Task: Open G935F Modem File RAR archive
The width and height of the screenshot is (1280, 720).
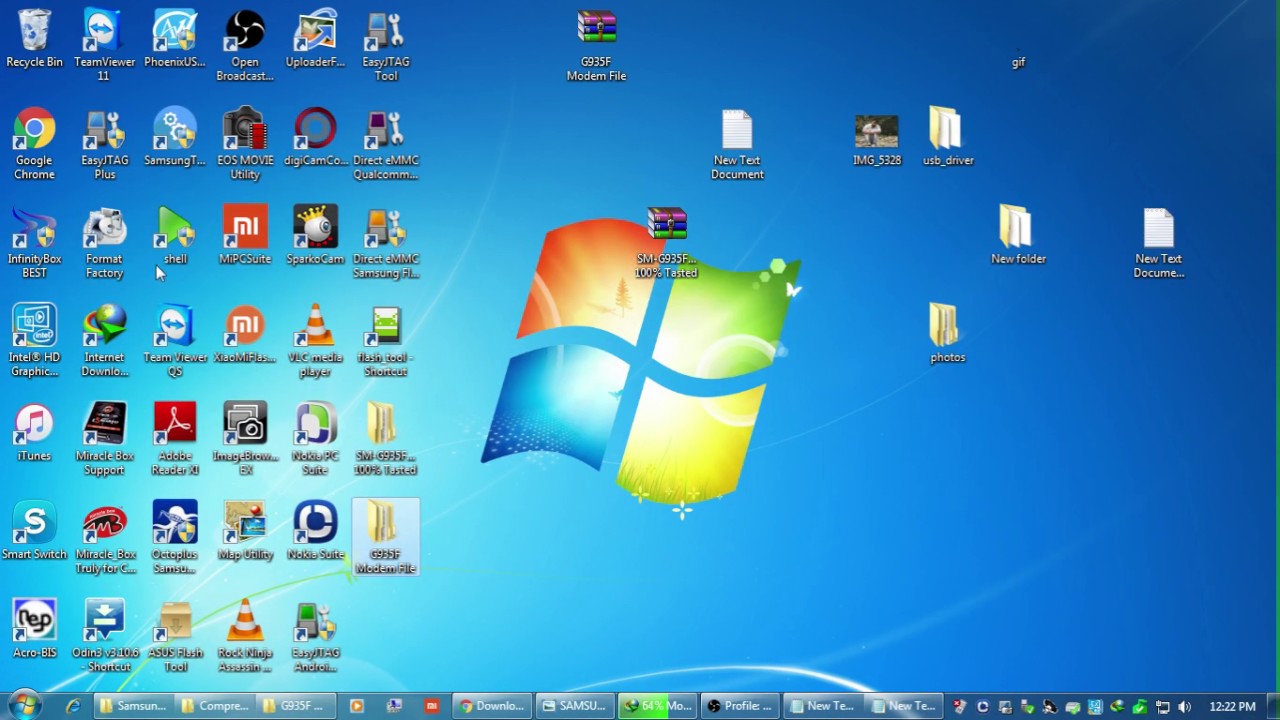Action: pyautogui.click(x=596, y=46)
